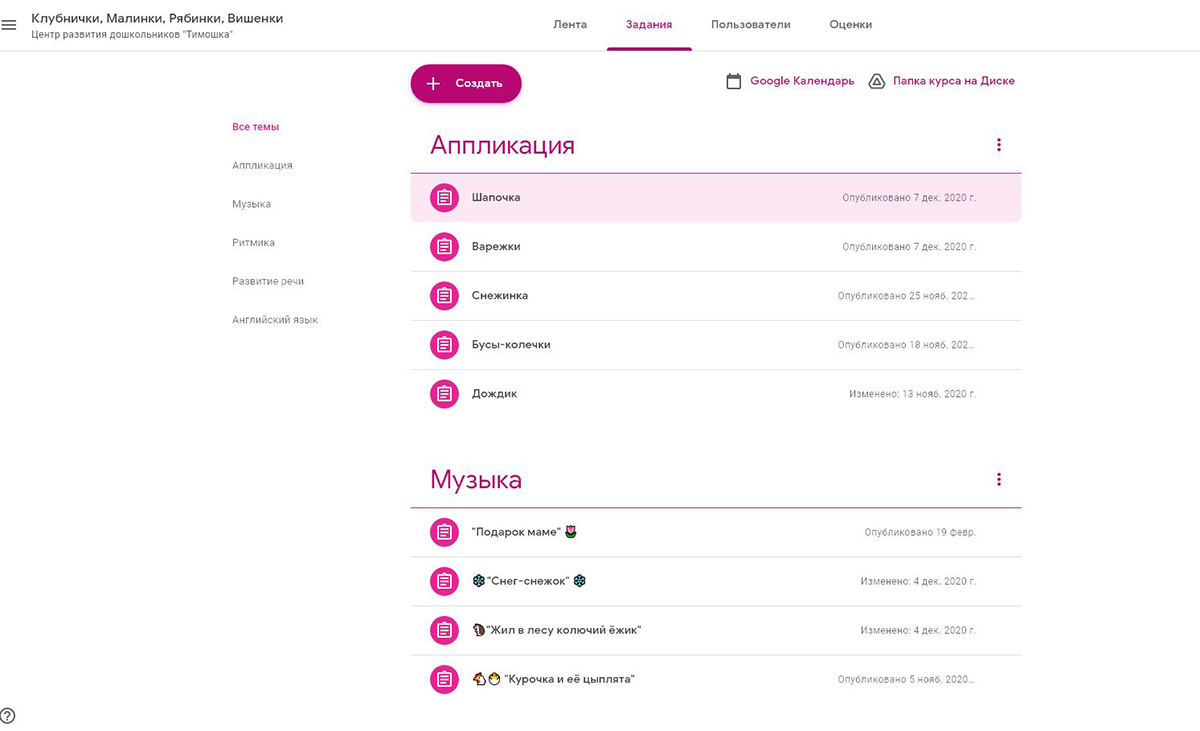Click the Google Calendar icon
The width and height of the screenshot is (1200, 731).
click(x=734, y=82)
